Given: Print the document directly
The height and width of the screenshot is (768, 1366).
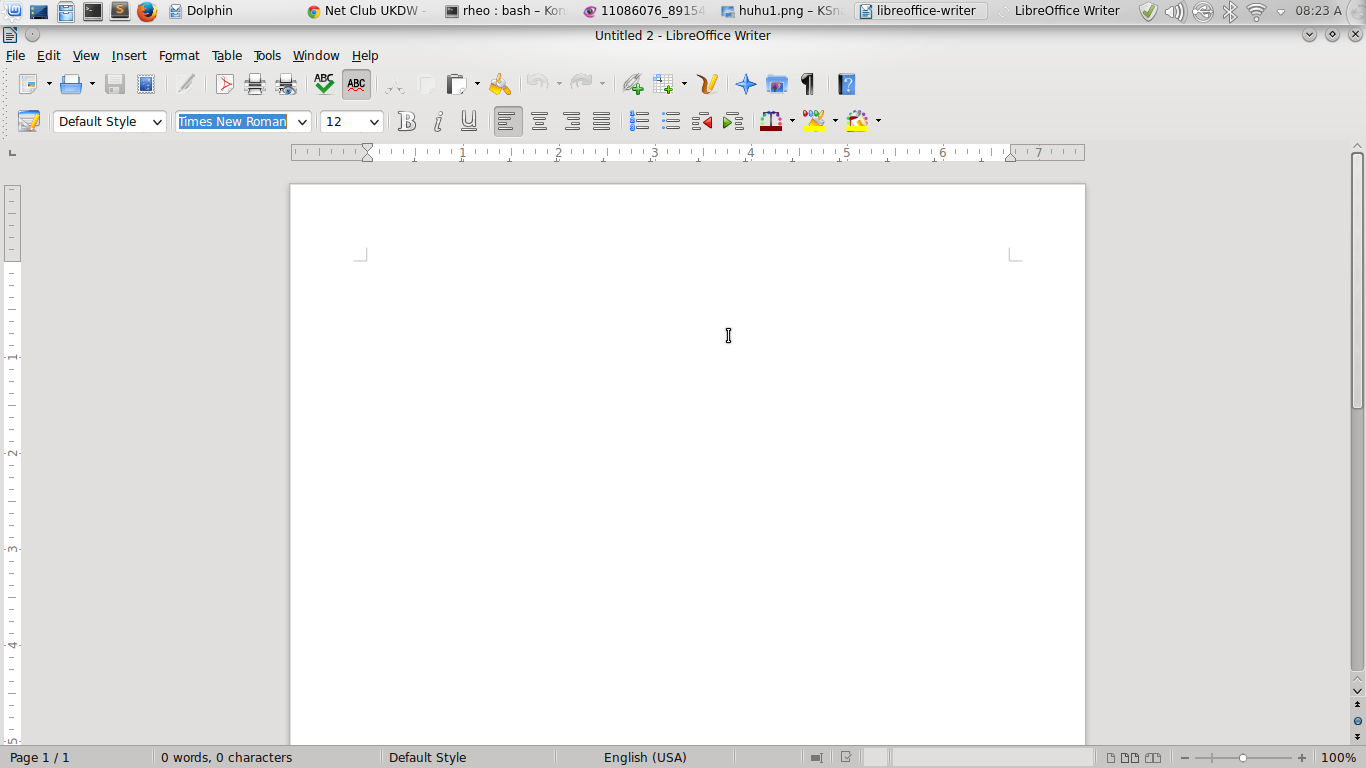Looking at the screenshot, I should click(255, 84).
